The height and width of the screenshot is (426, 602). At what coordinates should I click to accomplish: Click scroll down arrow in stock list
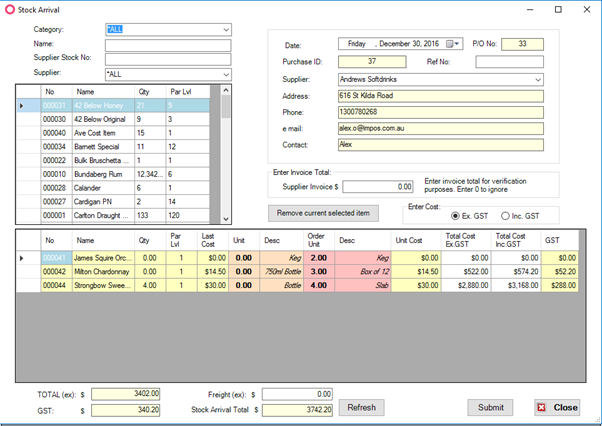pyautogui.click(x=226, y=219)
